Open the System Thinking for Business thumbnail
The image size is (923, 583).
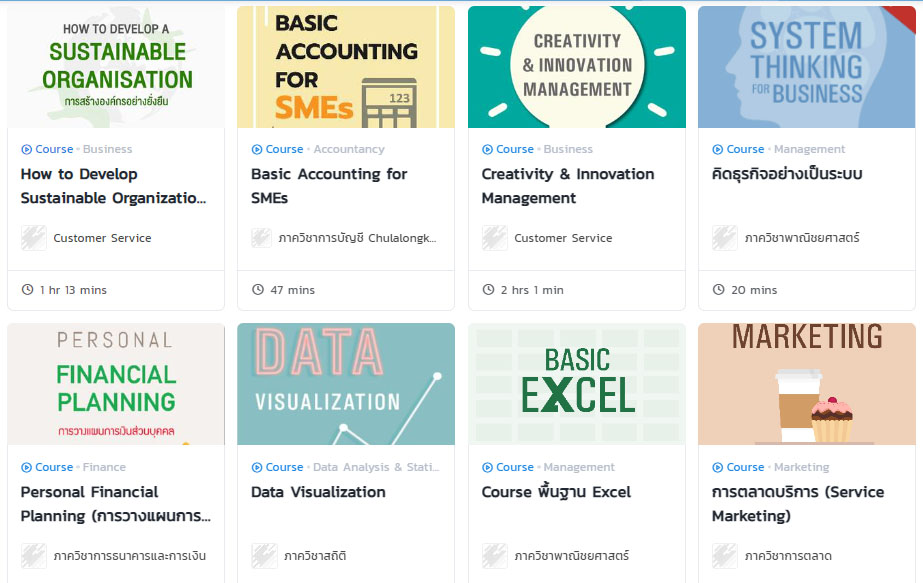click(806, 67)
